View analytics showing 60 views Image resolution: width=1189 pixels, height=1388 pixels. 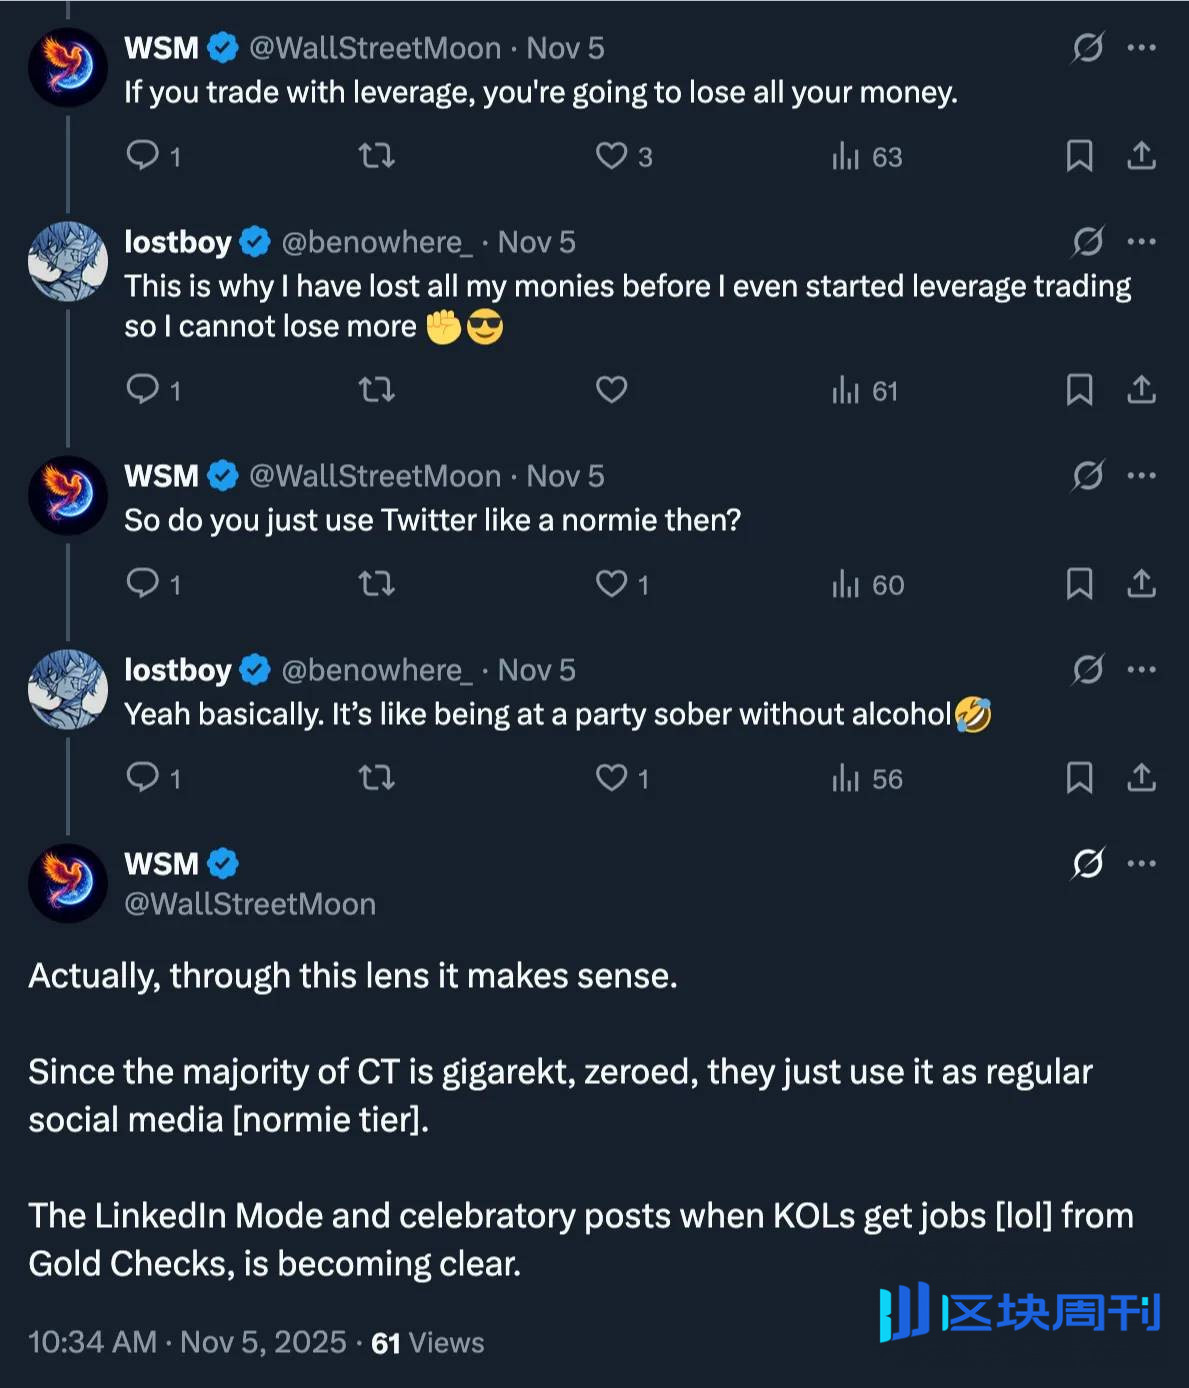click(x=867, y=584)
